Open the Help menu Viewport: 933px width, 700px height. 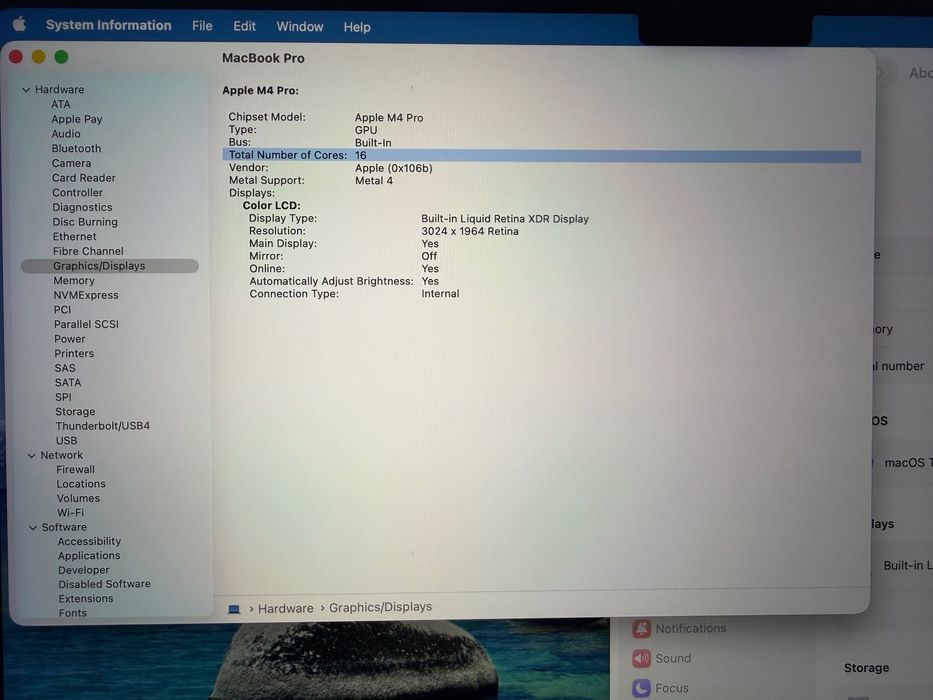click(x=357, y=27)
